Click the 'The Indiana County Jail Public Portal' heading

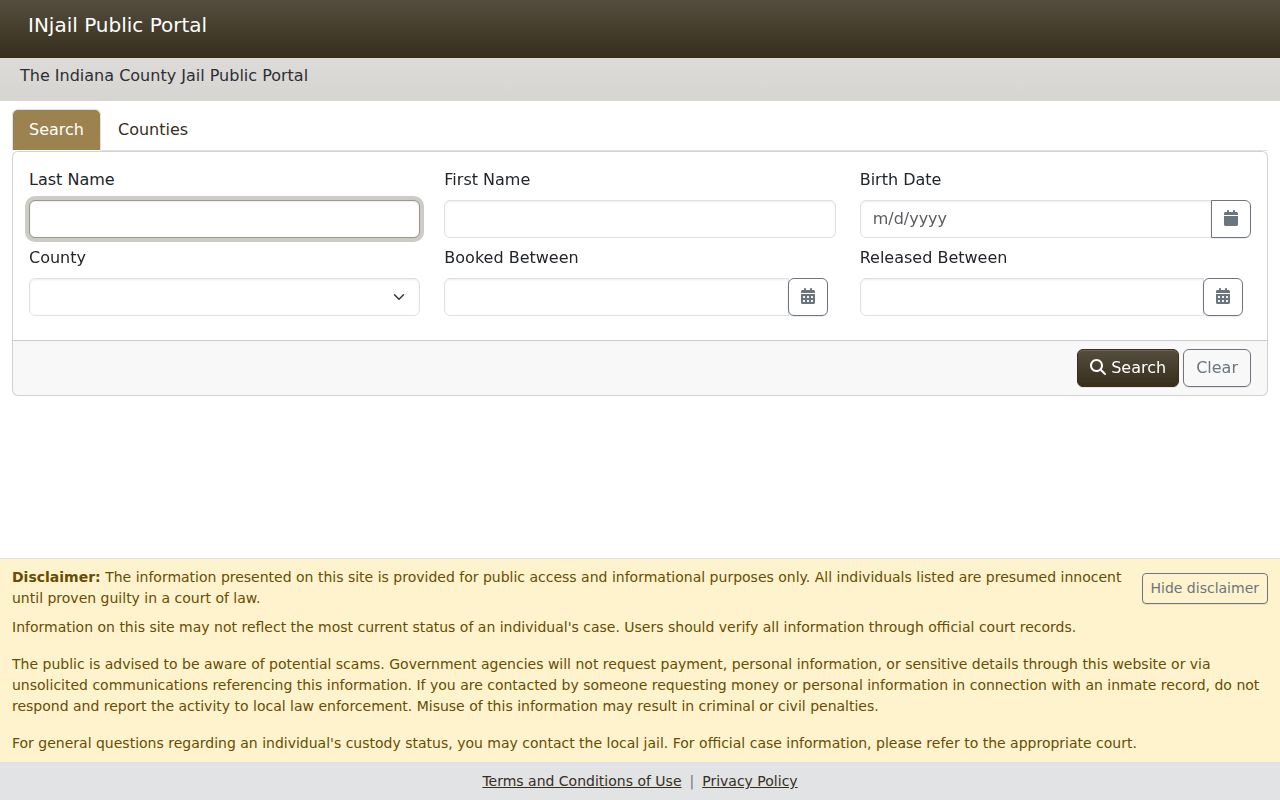pyautogui.click(x=164, y=76)
